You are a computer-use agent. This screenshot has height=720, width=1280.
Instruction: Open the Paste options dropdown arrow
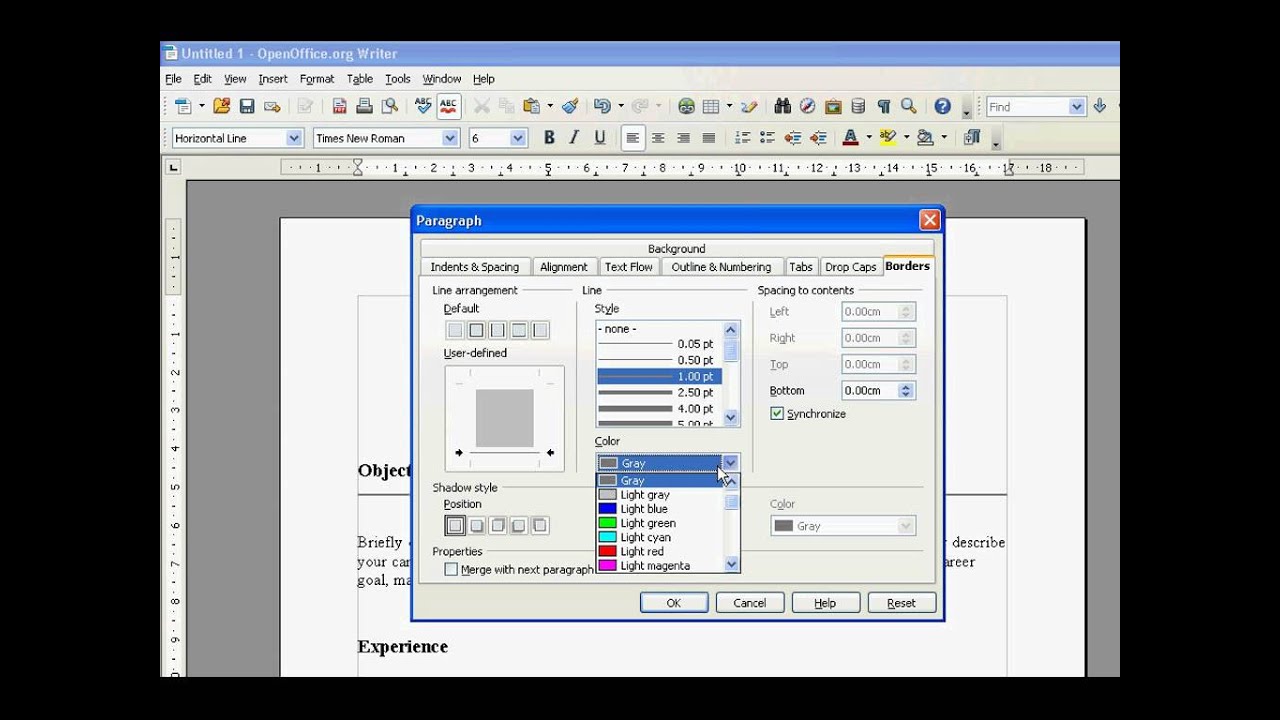tap(549, 106)
